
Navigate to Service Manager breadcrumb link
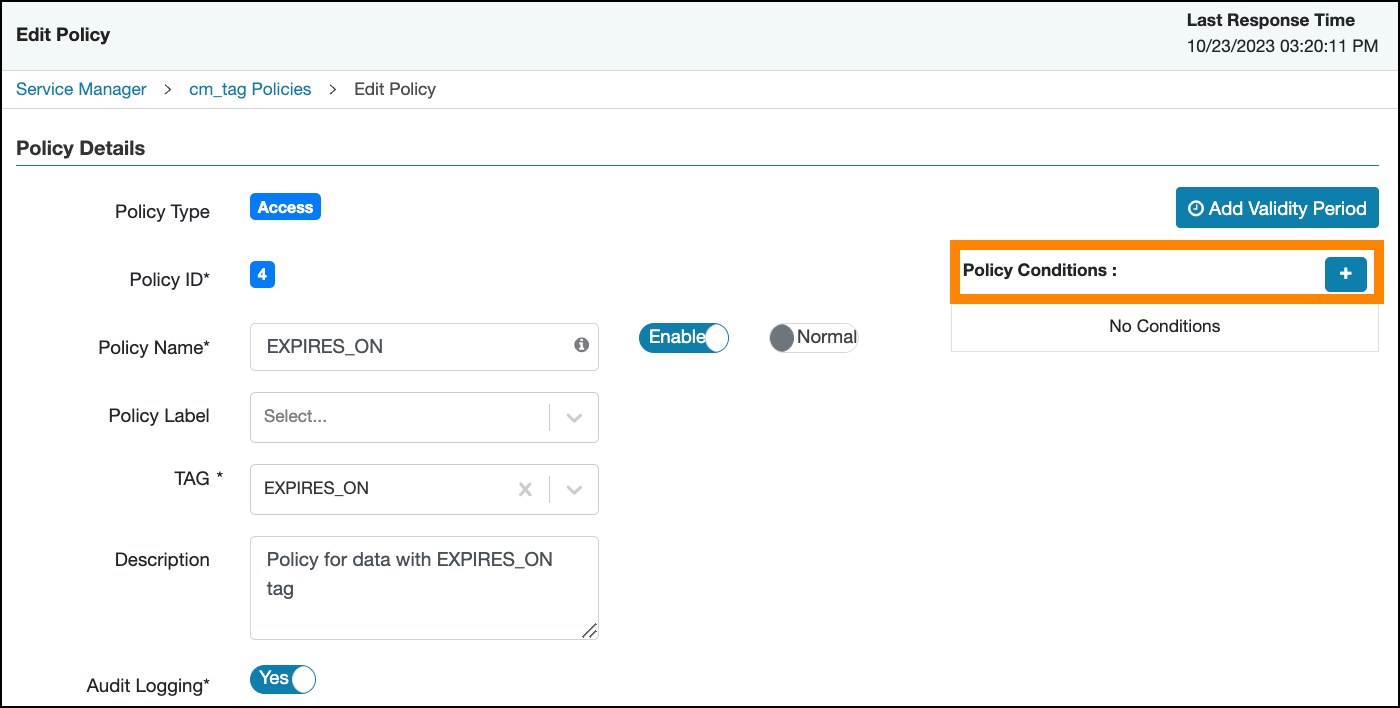point(80,89)
